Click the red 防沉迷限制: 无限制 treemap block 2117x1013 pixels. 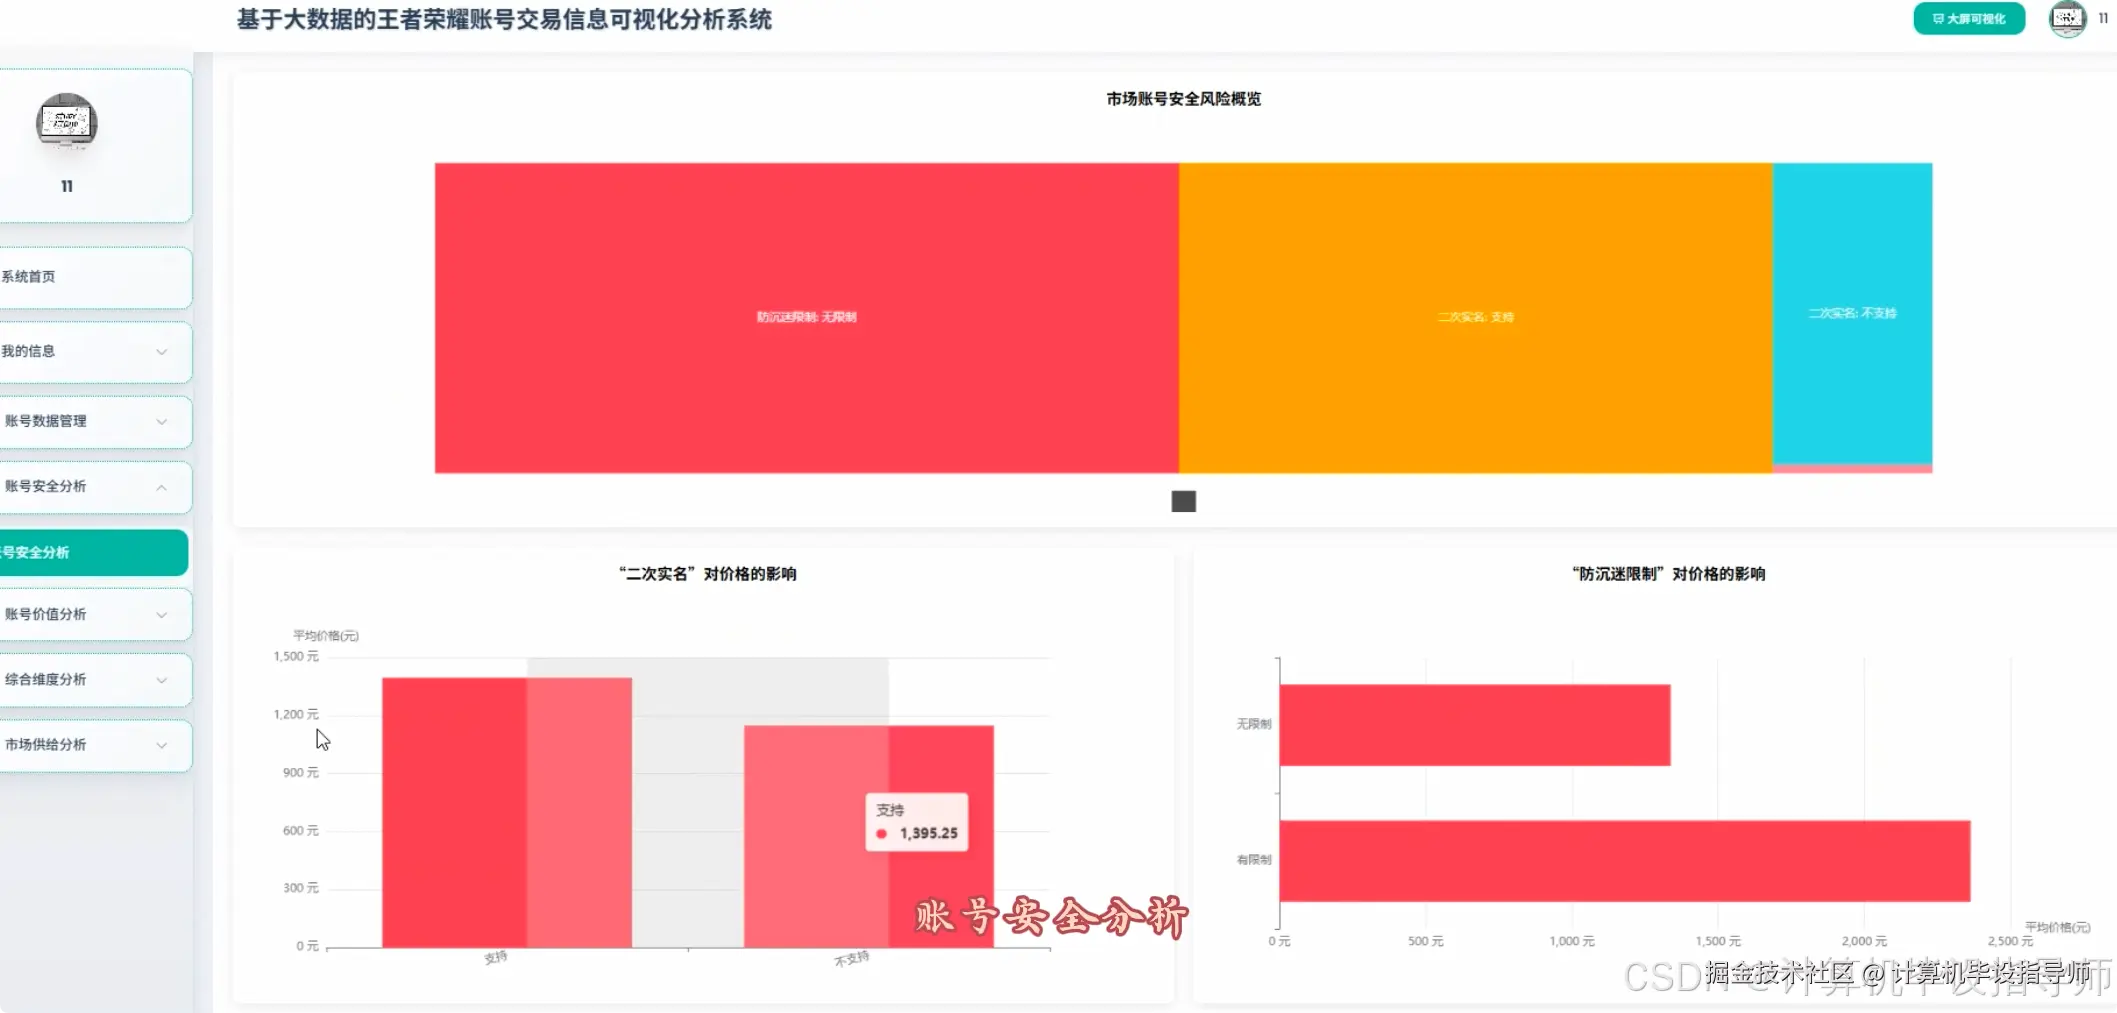pos(805,316)
